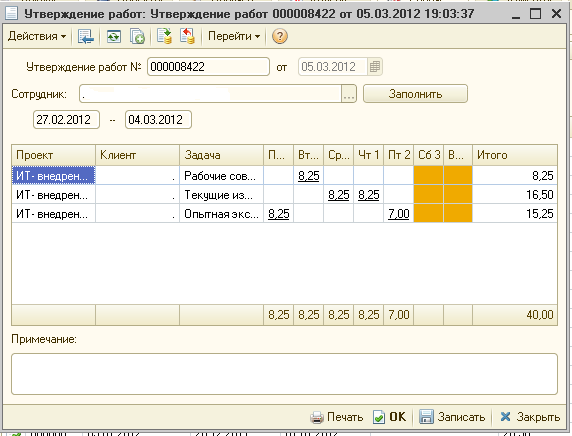Click the OK button
Viewport: 572px width, 436px height.
(389, 417)
